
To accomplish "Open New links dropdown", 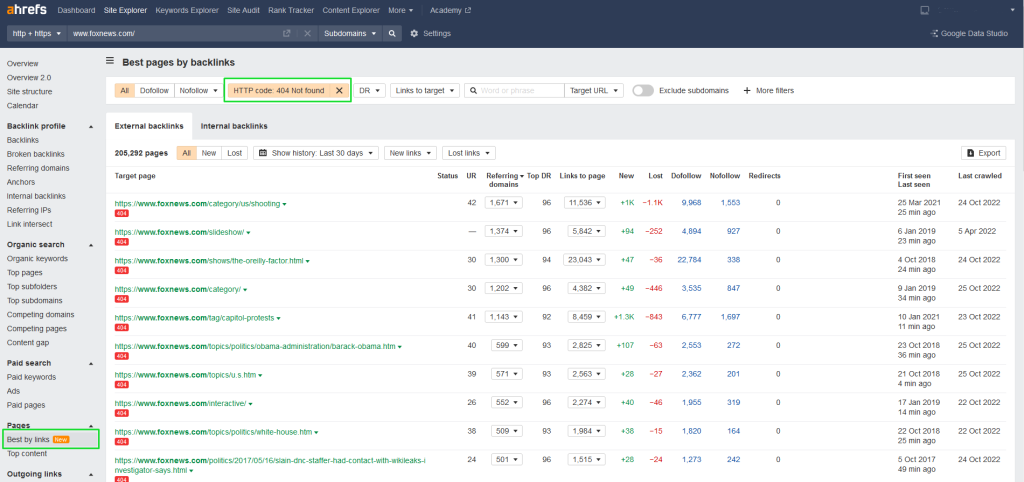I will (410, 153).
